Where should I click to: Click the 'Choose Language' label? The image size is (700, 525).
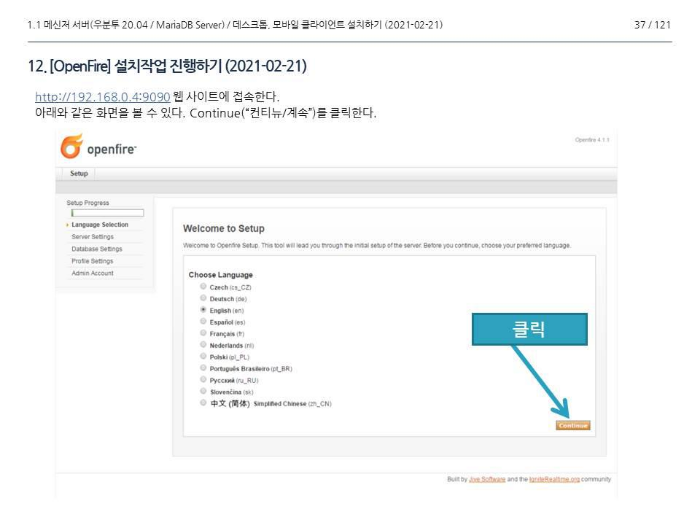click(x=221, y=275)
